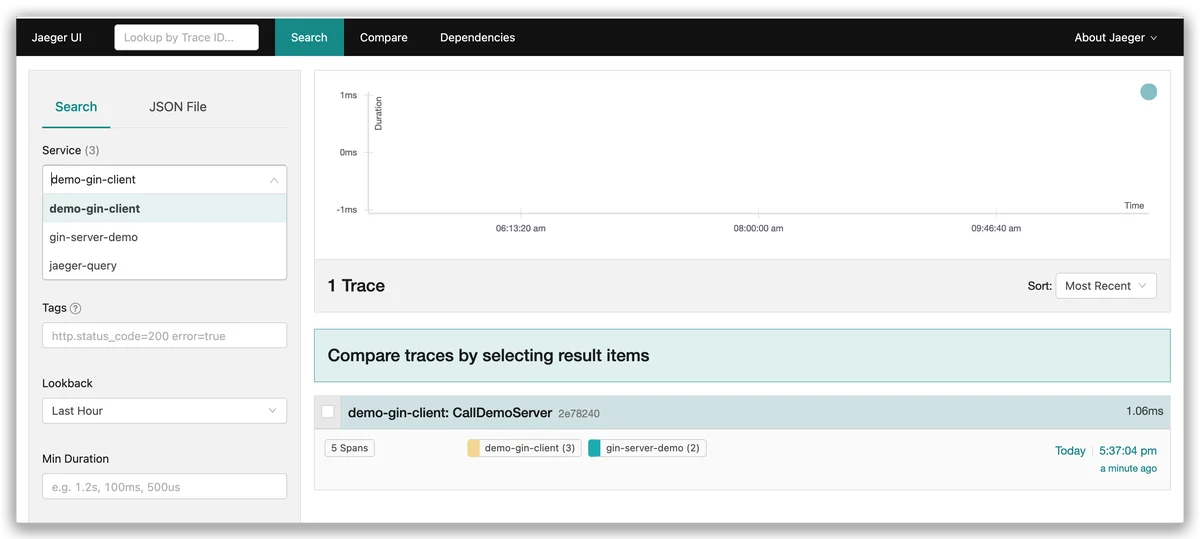Switch to the JSON File tab

point(178,107)
